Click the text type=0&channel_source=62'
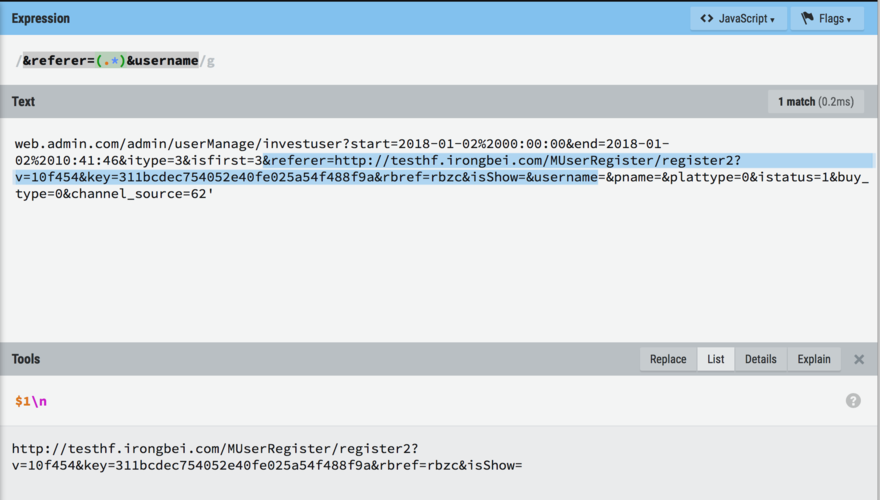Image resolution: width=880 pixels, height=500 pixels. click(x=114, y=194)
